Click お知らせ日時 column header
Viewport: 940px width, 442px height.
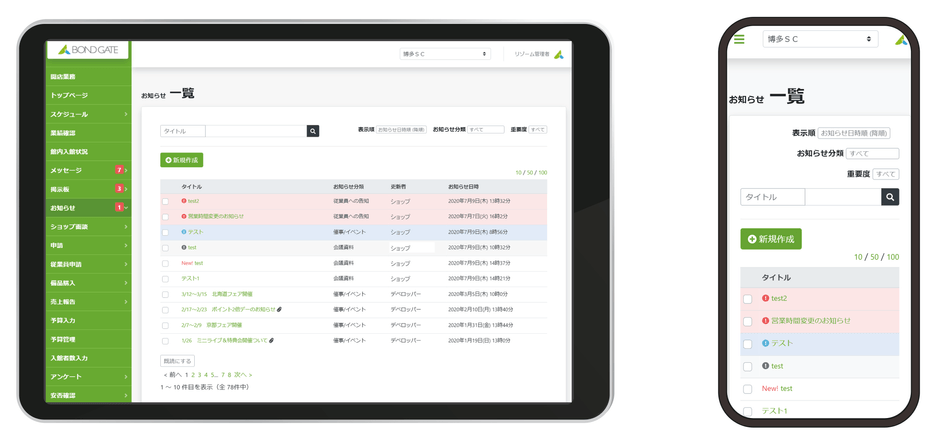[463, 187]
